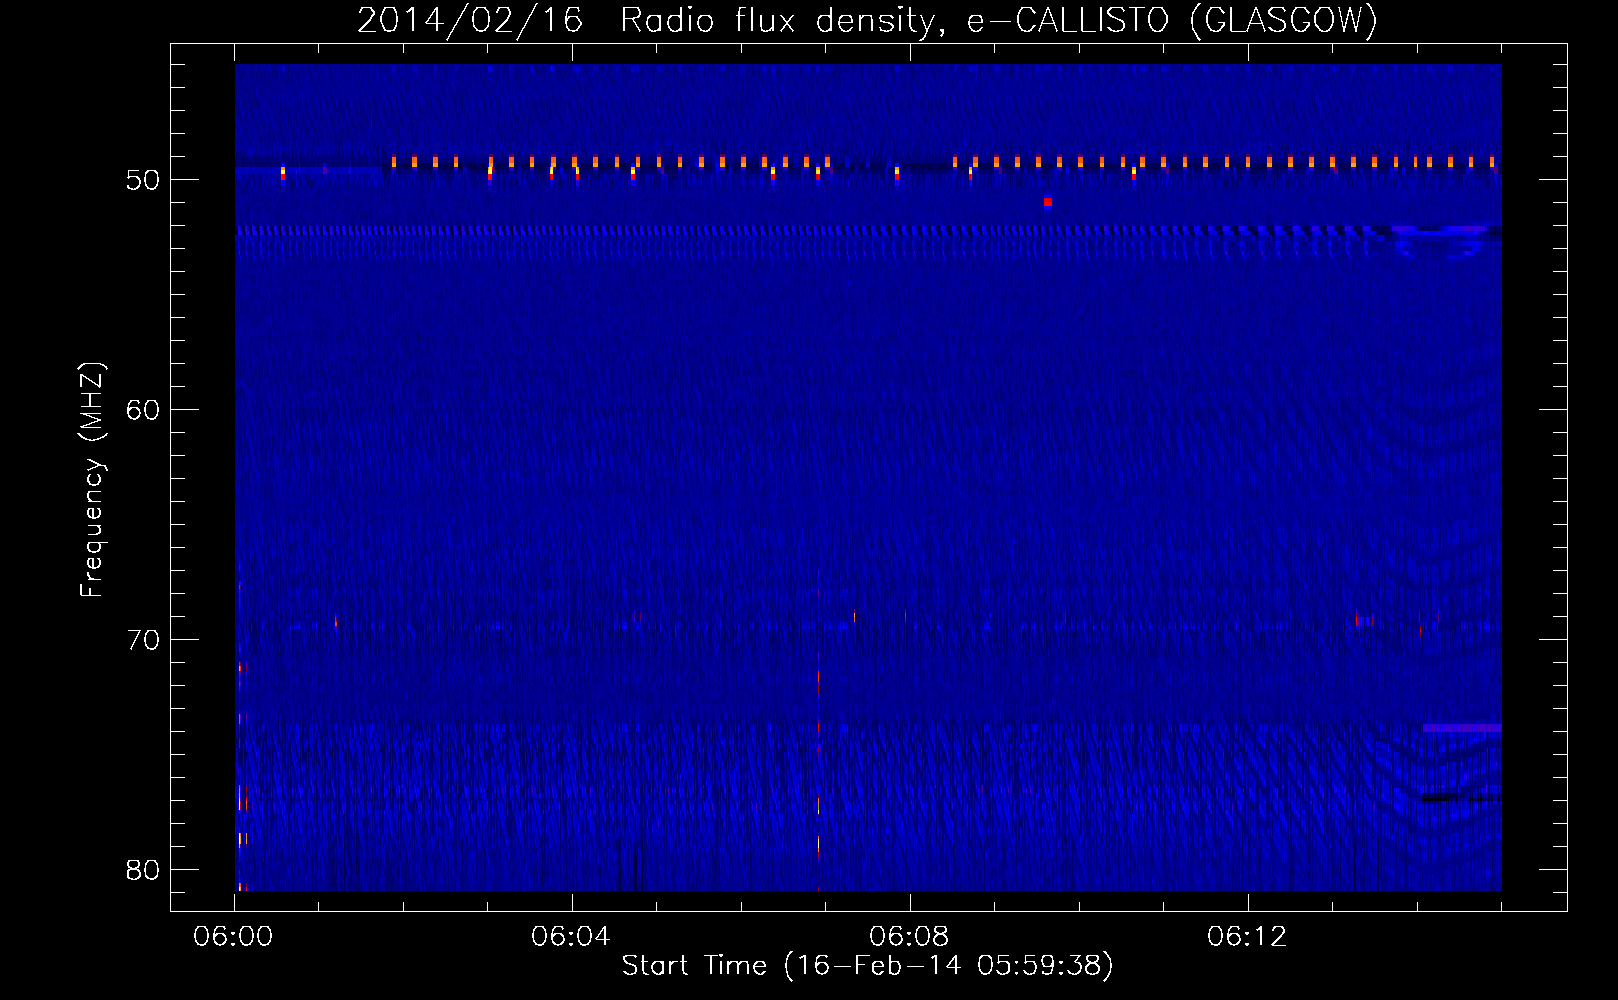This screenshot has width=1618, height=1000.
Task: Click the 06:04 time tick label
Action: (571, 937)
